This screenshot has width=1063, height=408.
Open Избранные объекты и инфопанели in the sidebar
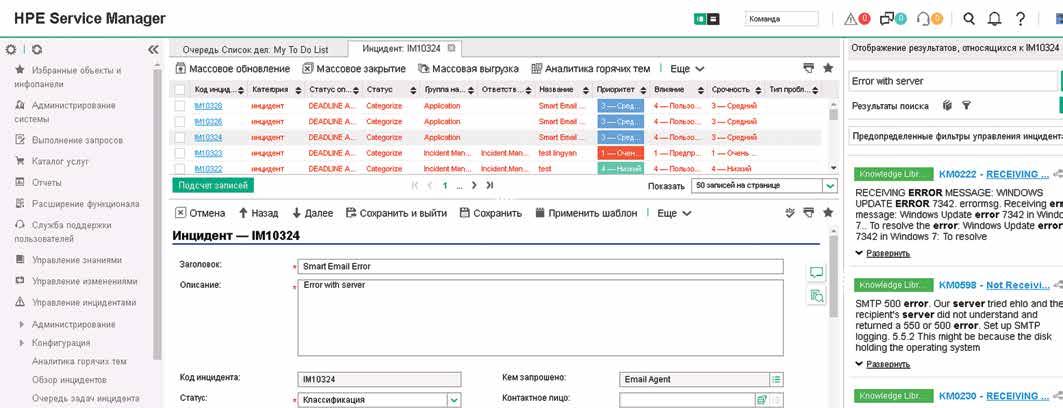(68, 77)
